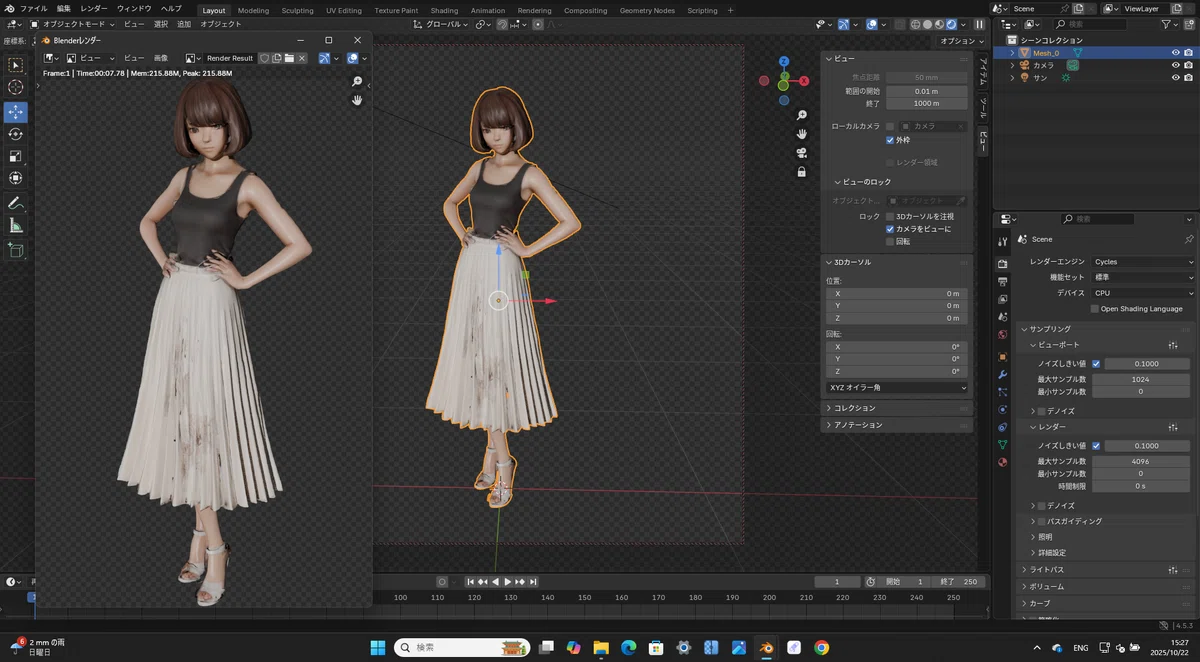
Task: Click the render 最大サンプル数 4096 field
Action: coord(1140,461)
